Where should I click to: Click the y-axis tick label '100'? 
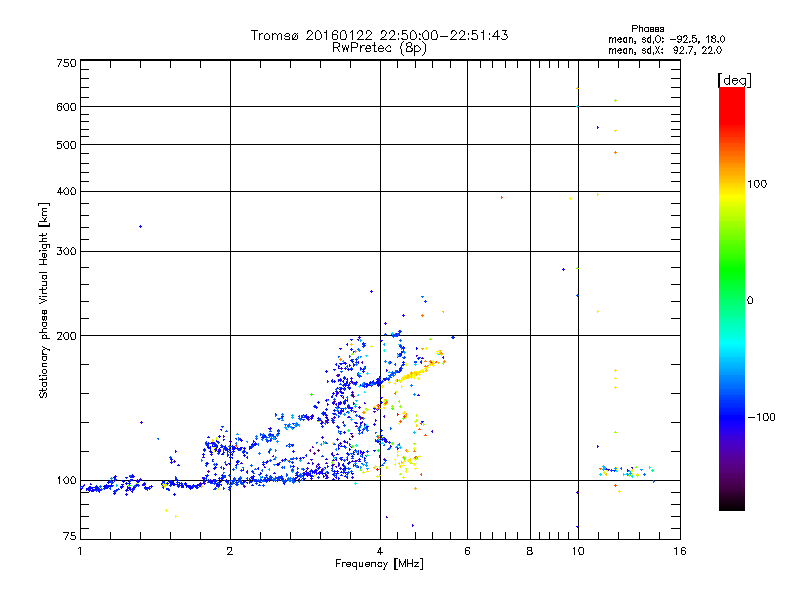coord(67,480)
